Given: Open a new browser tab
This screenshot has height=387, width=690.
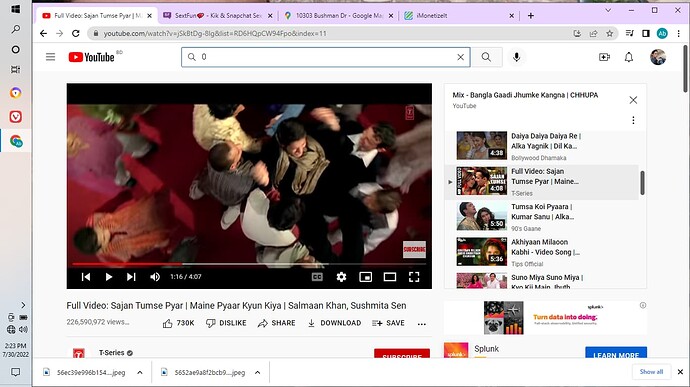Looking at the screenshot, I should [x=531, y=15].
